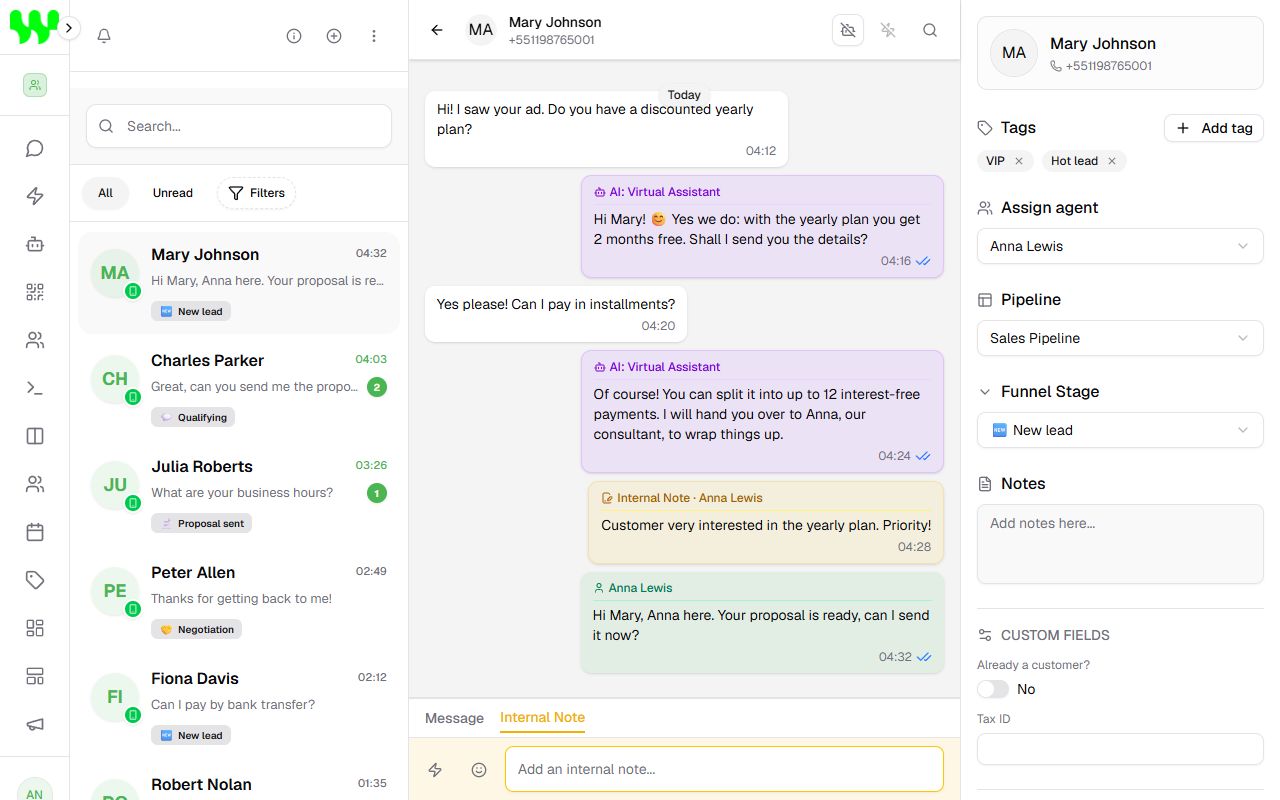Open the calendar icon in sidebar

[35, 532]
